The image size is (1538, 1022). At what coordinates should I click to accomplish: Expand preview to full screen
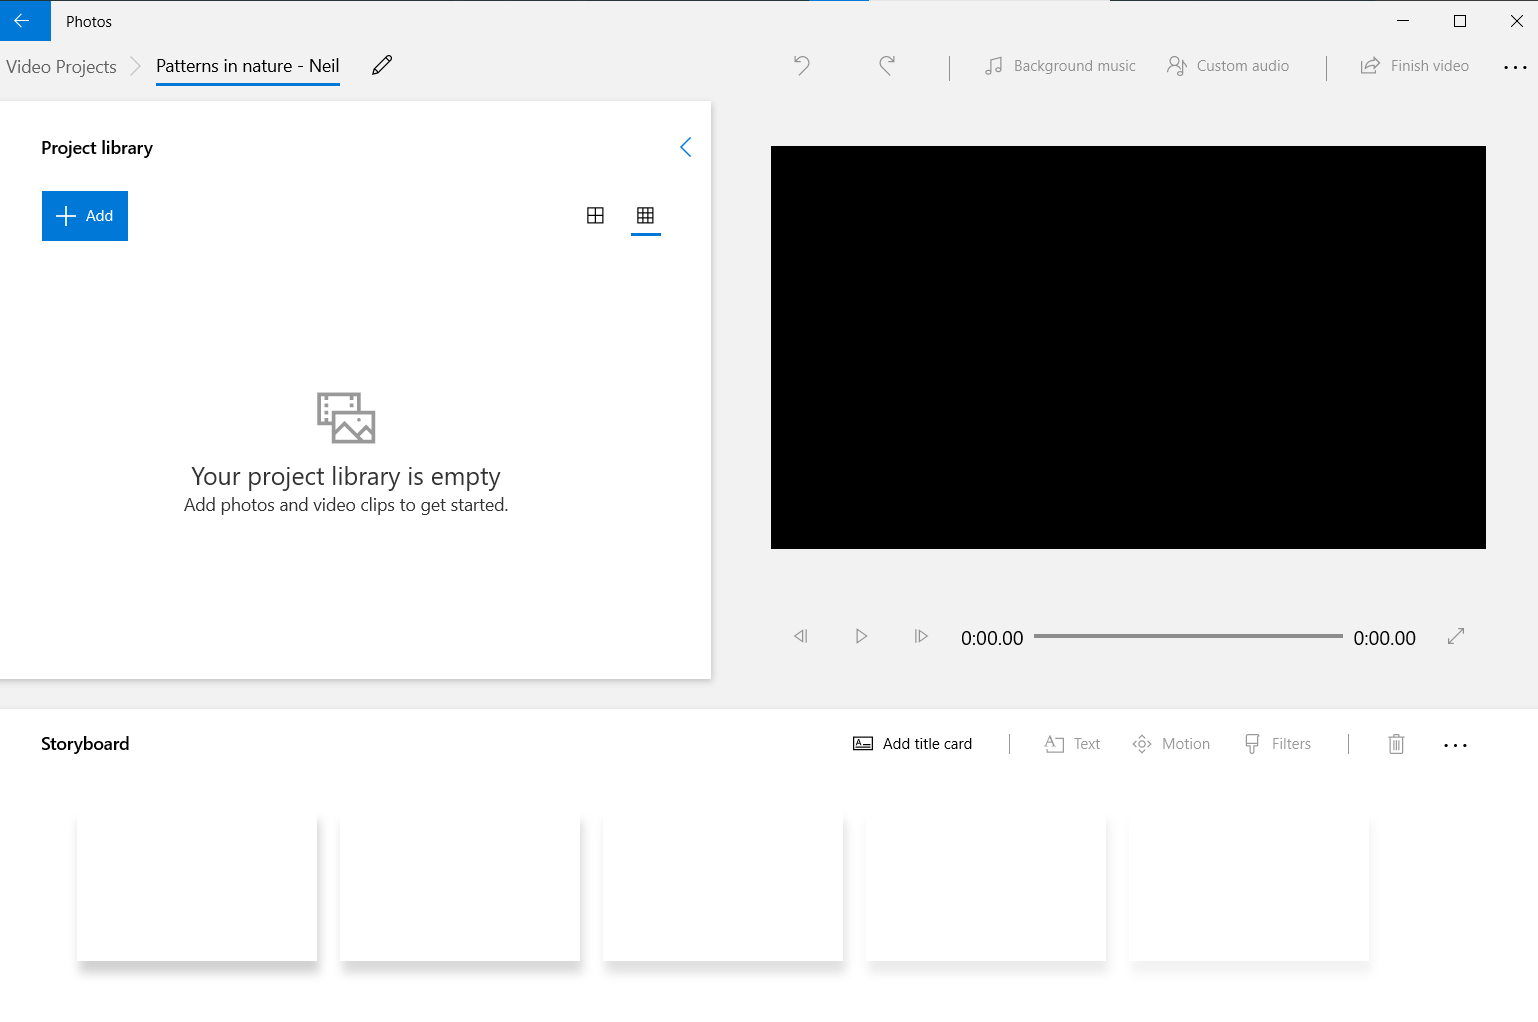(x=1456, y=636)
